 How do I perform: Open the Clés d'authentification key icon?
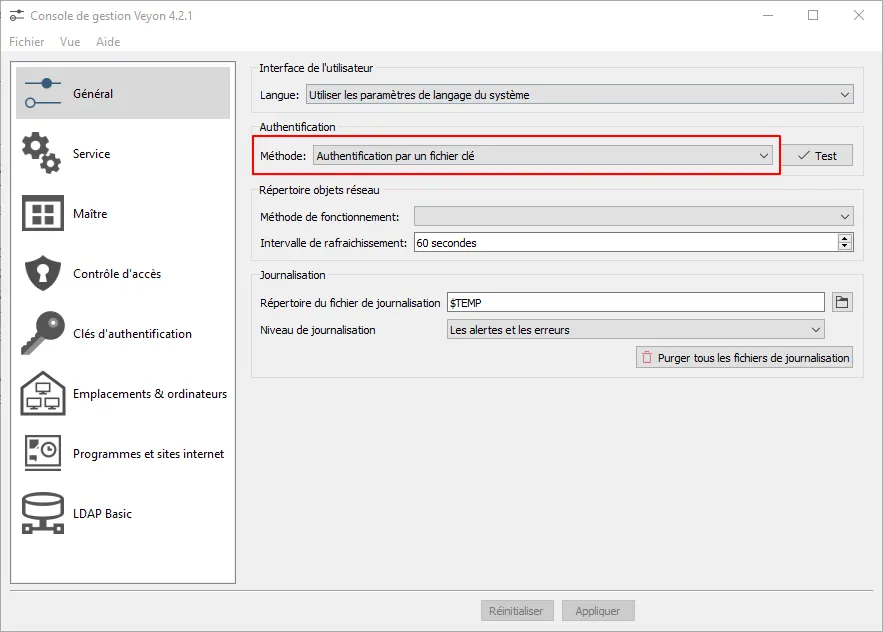tap(43, 333)
